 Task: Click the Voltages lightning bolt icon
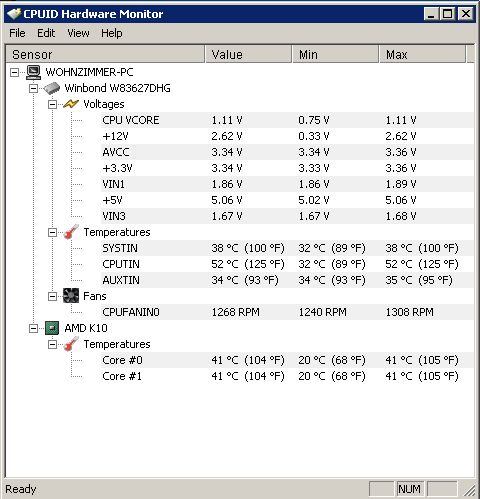[71, 104]
